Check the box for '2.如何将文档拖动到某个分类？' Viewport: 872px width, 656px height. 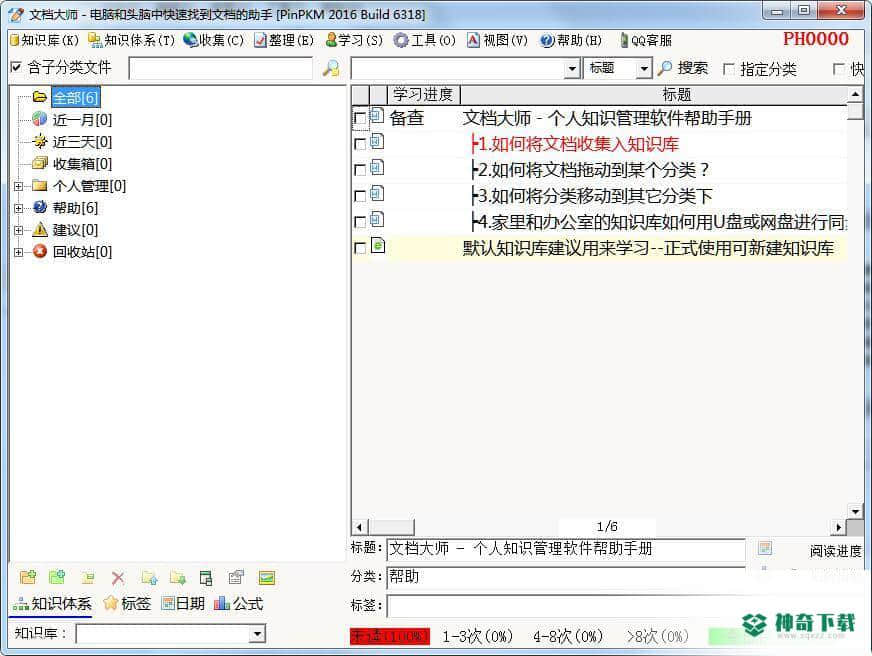tap(360, 170)
